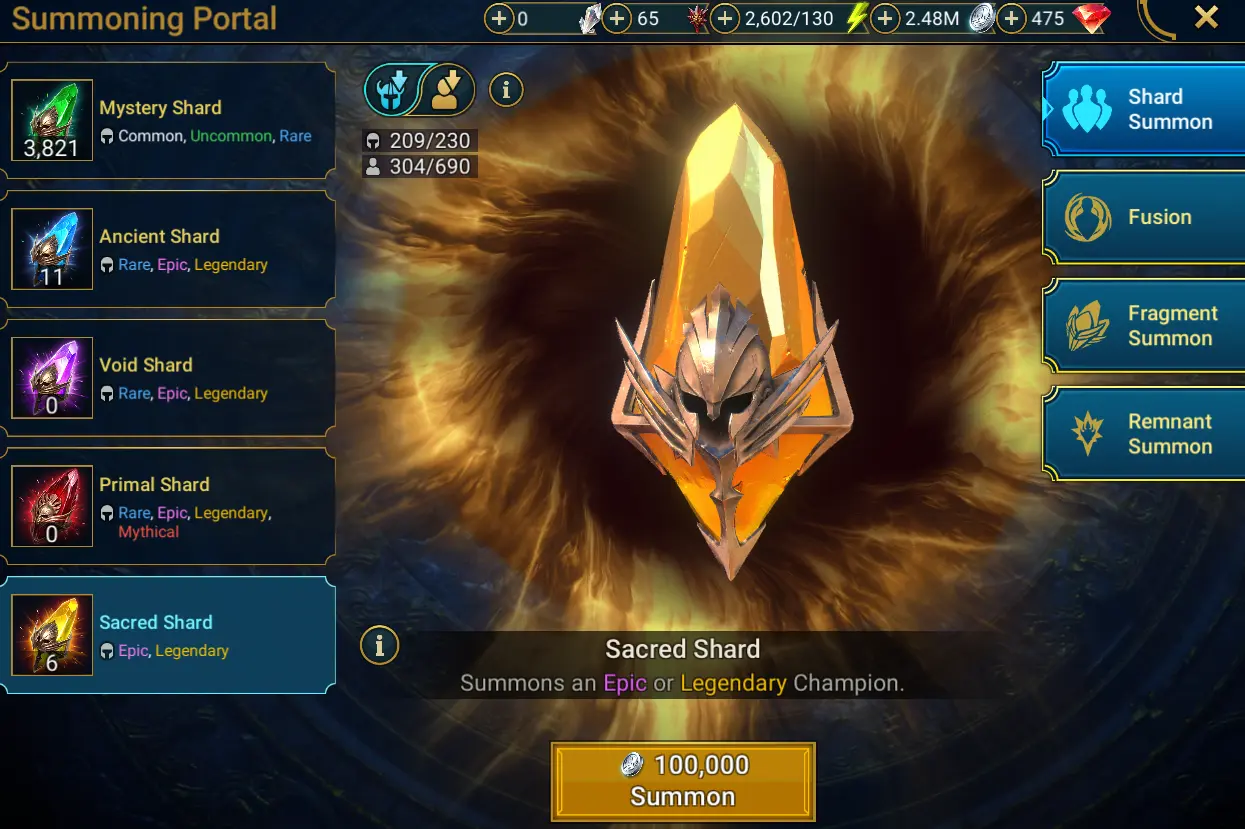Select the green Mystery Shard icon

click(x=52, y=120)
